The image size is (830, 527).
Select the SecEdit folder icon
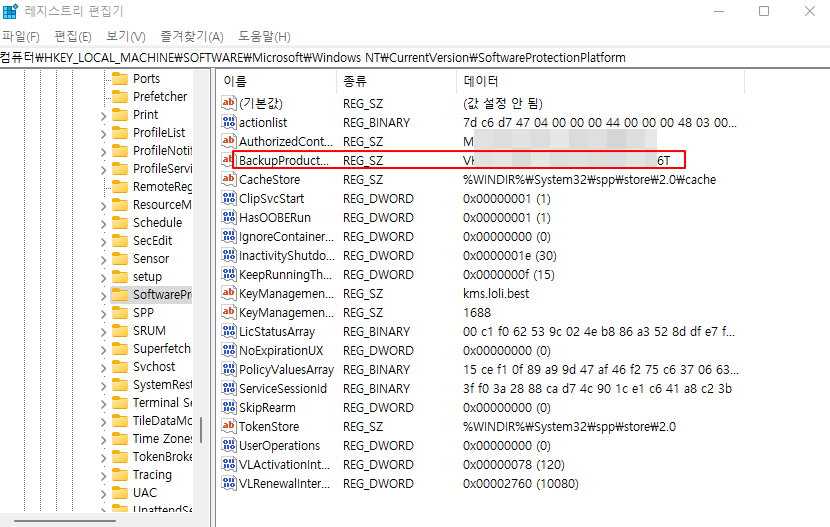[120, 241]
